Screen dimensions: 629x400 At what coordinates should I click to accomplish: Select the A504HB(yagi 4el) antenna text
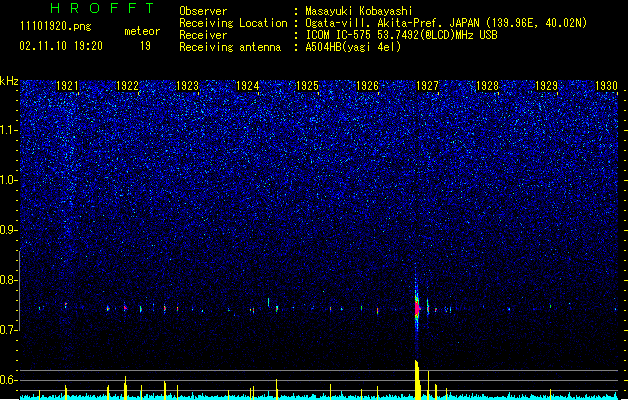pyautogui.click(x=353, y=47)
